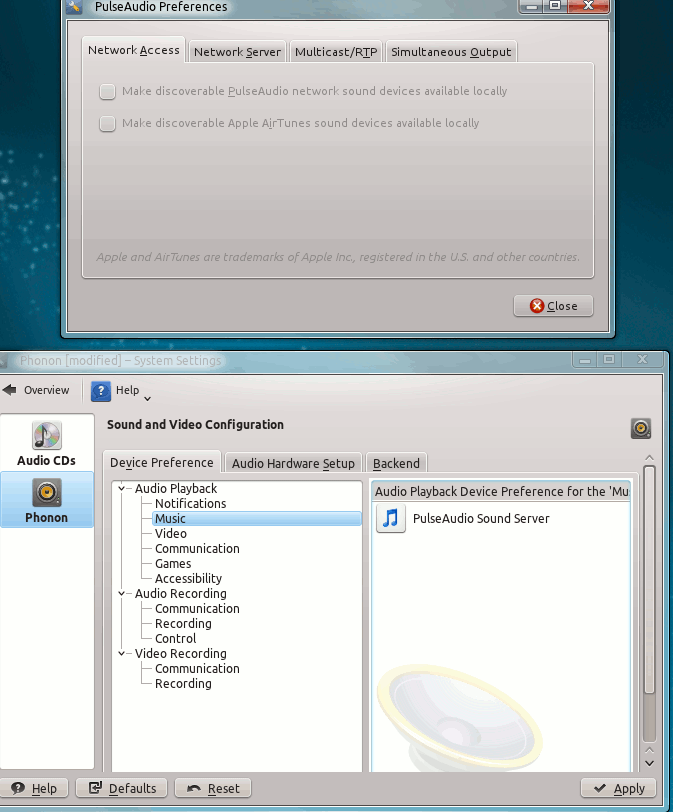Image resolution: width=673 pixels, height=812 pixels.
Task: Open the Audio Hardware Setup tab
Action: 293,463
